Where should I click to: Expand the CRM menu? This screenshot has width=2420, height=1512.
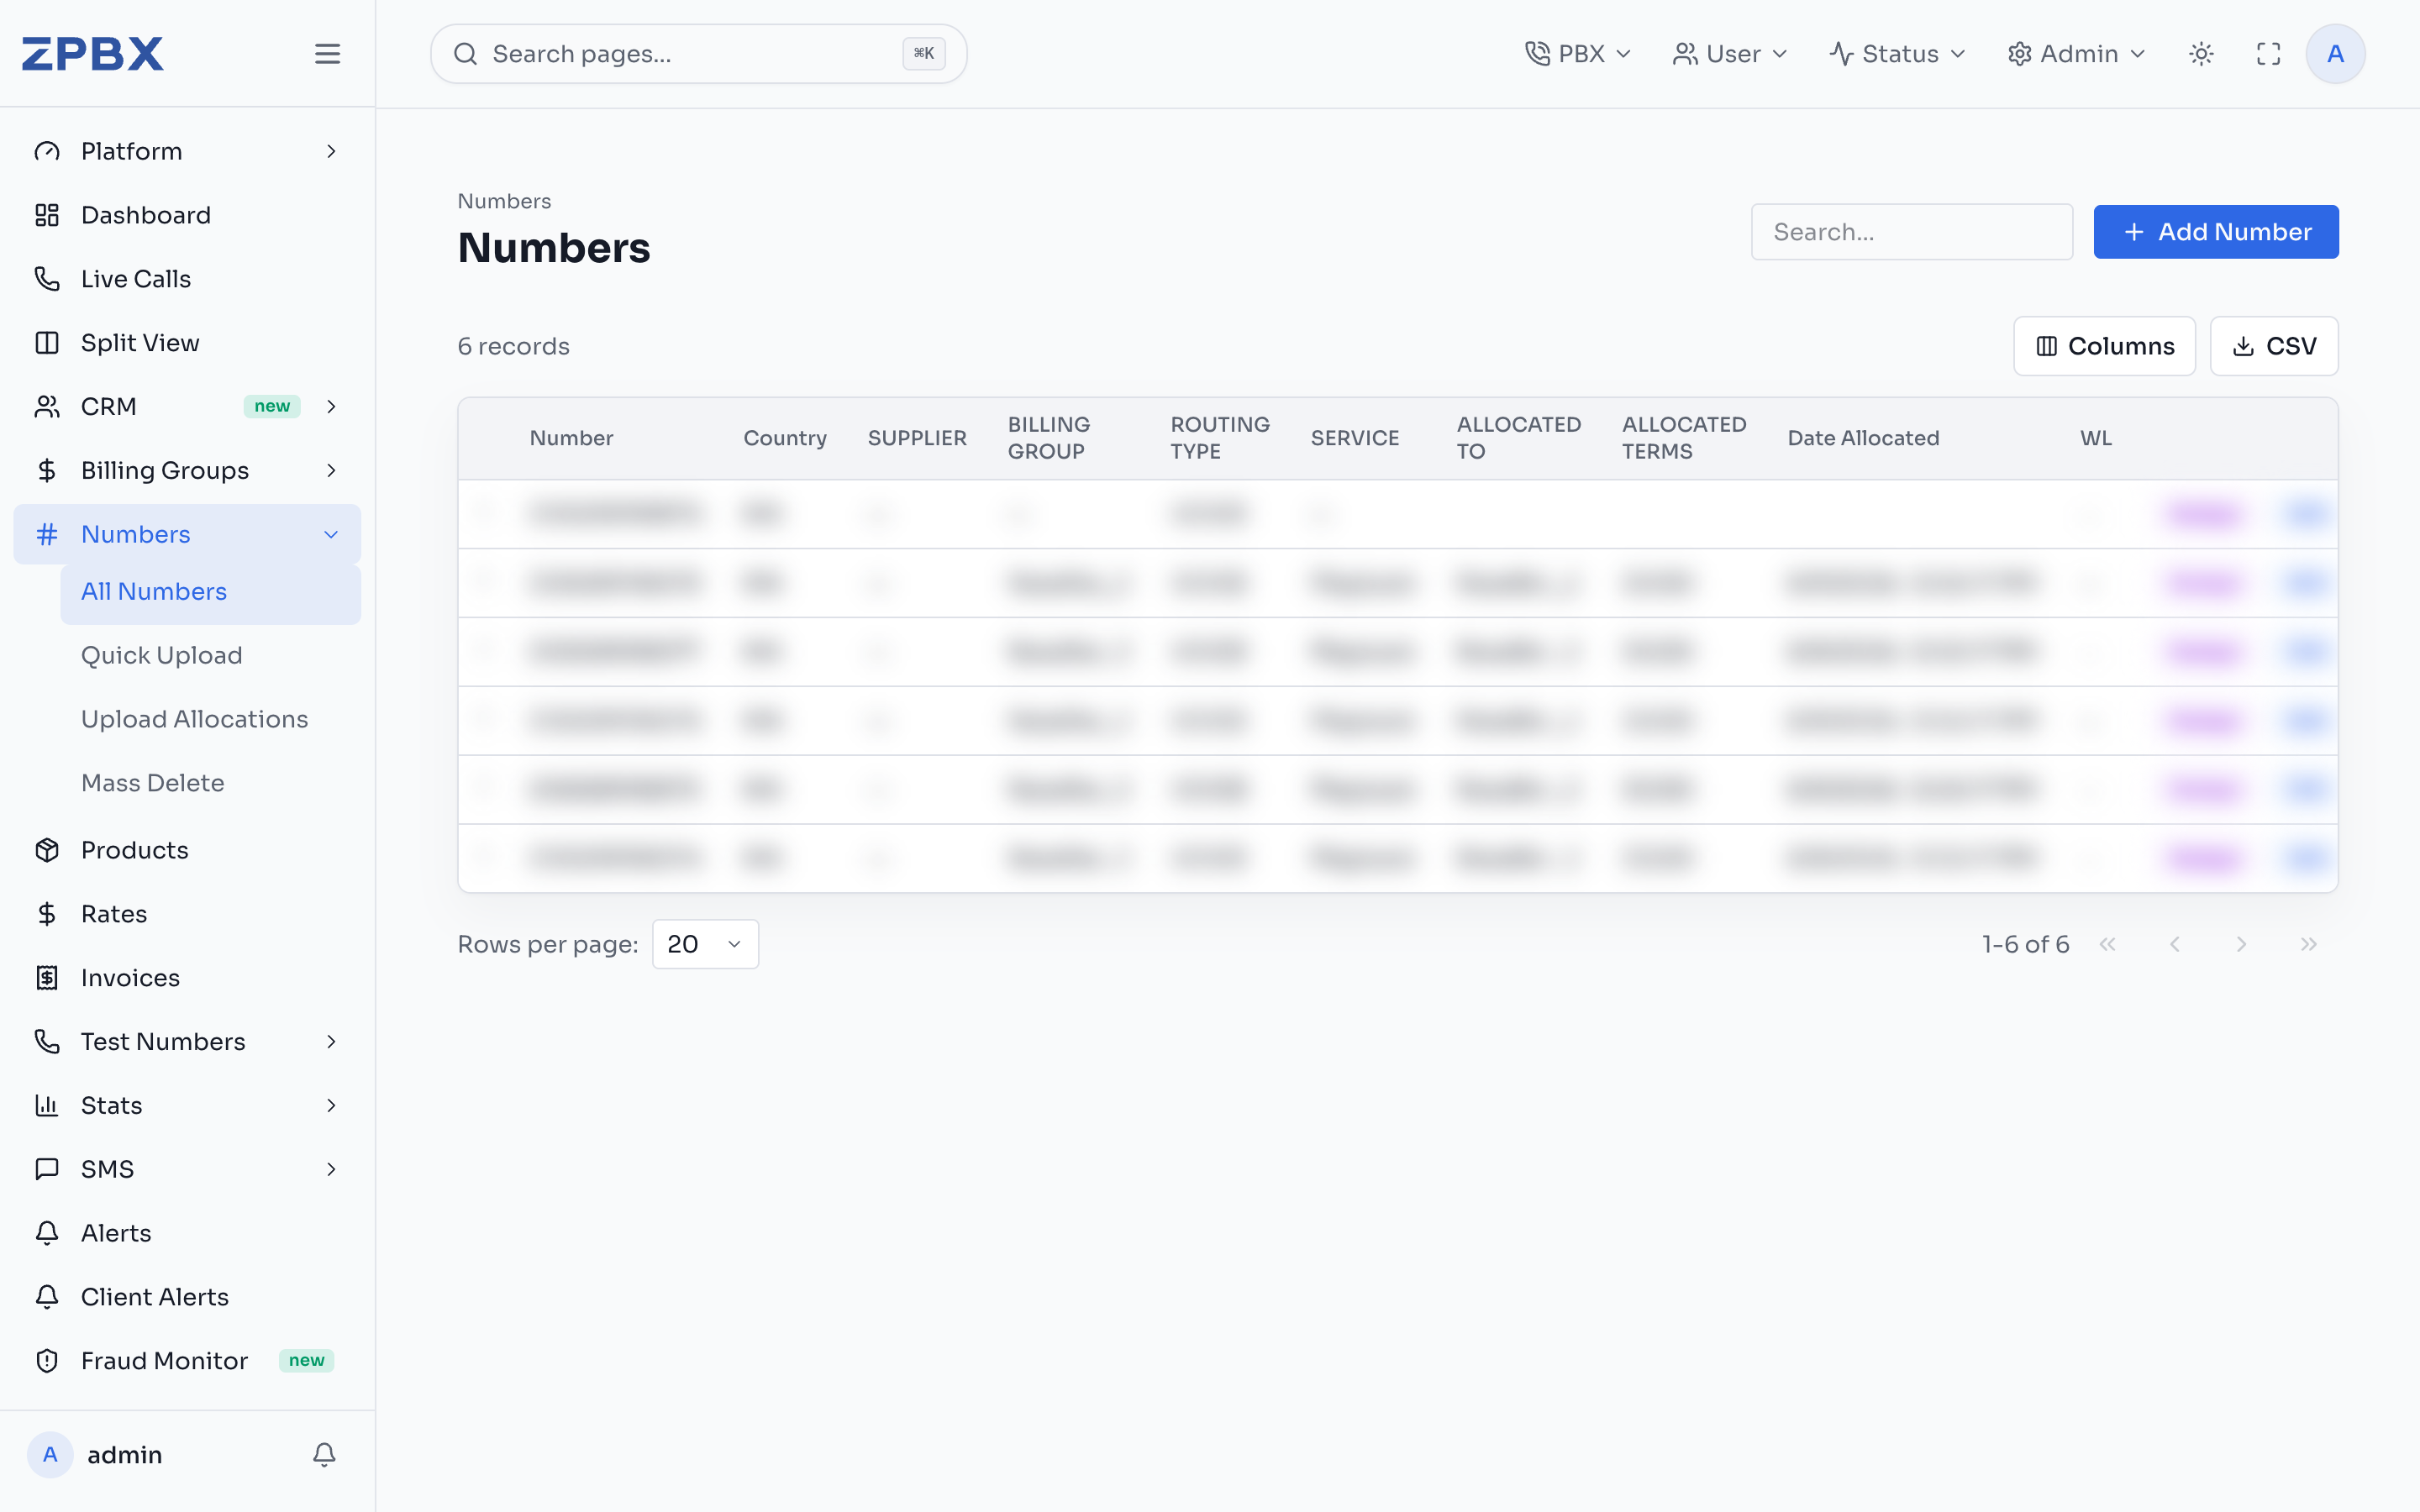click(187, 406)
